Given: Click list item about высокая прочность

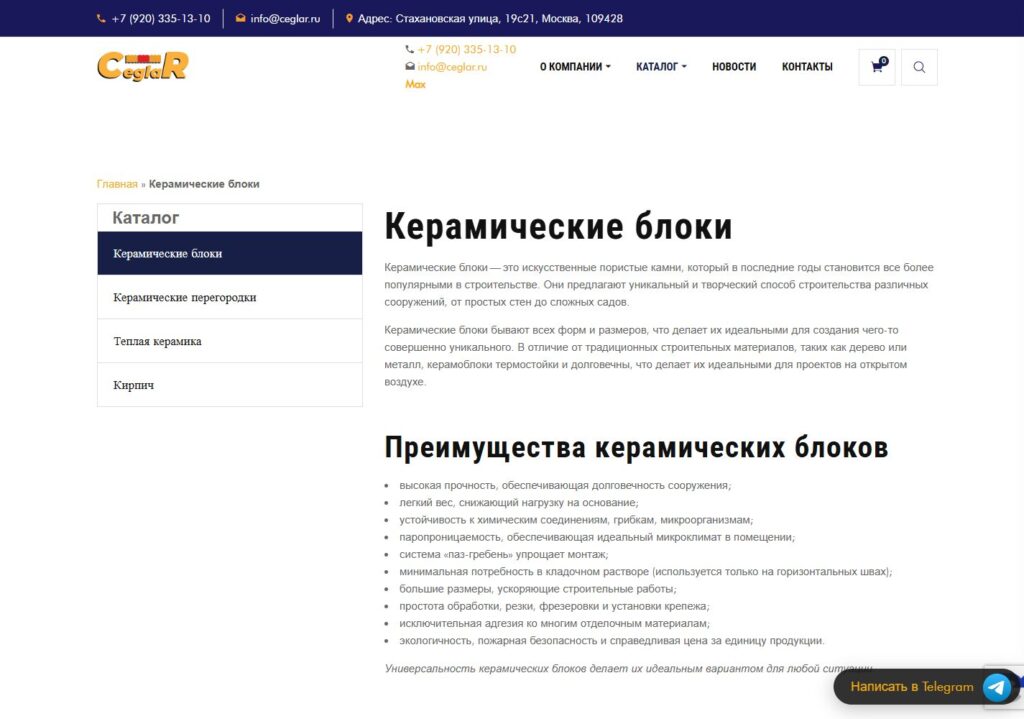Looking at the screenshot, I should click(565, 485).
